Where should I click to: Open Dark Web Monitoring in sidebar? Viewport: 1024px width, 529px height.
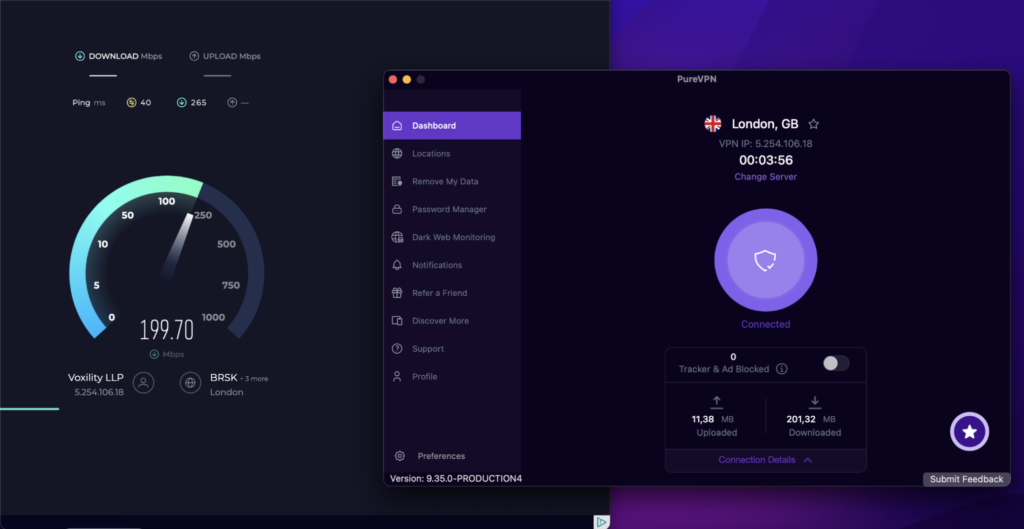point(452,237)
